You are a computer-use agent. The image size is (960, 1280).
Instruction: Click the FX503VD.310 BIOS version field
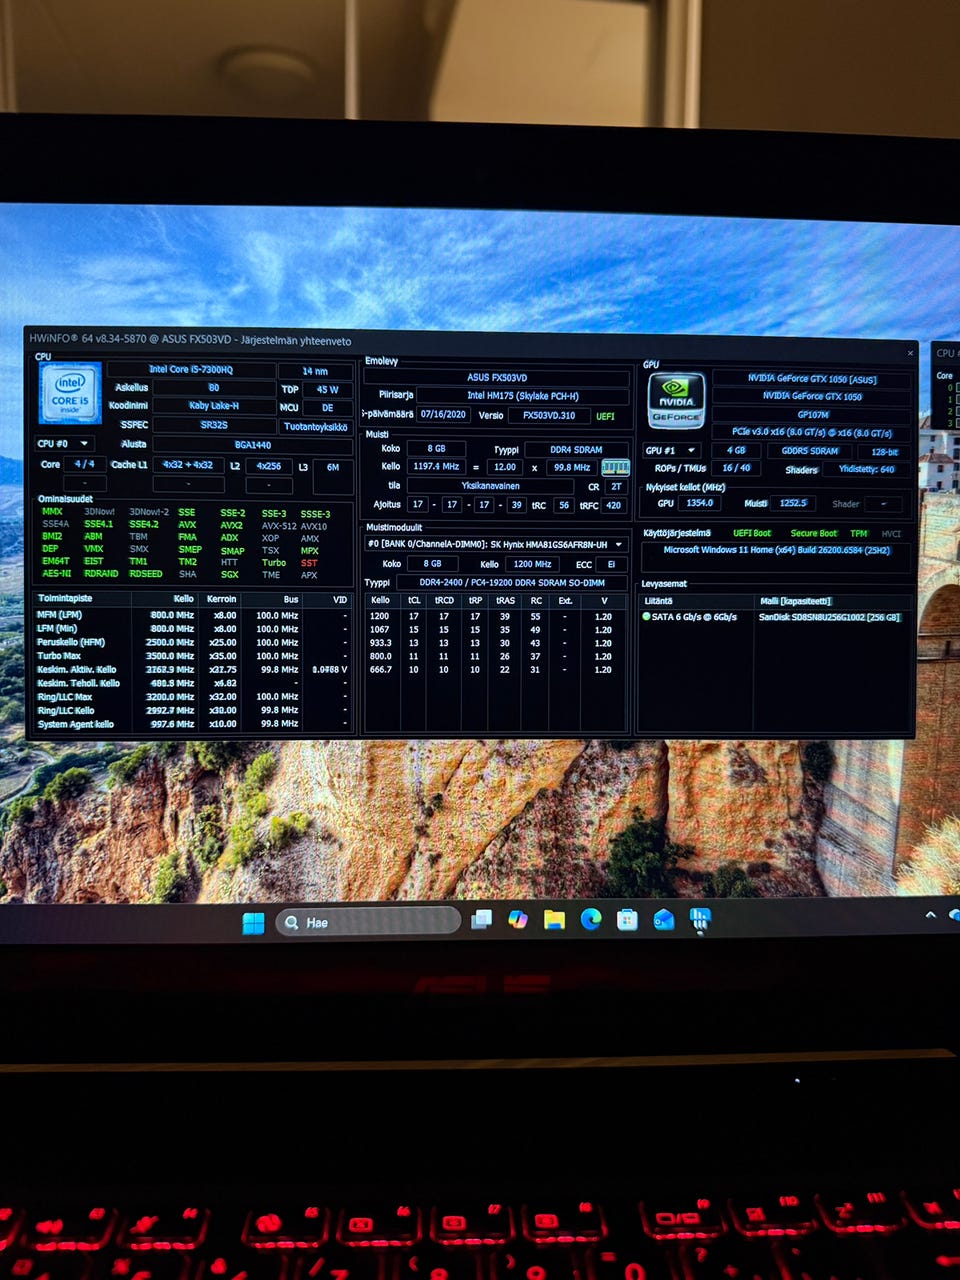coord(549,415)
